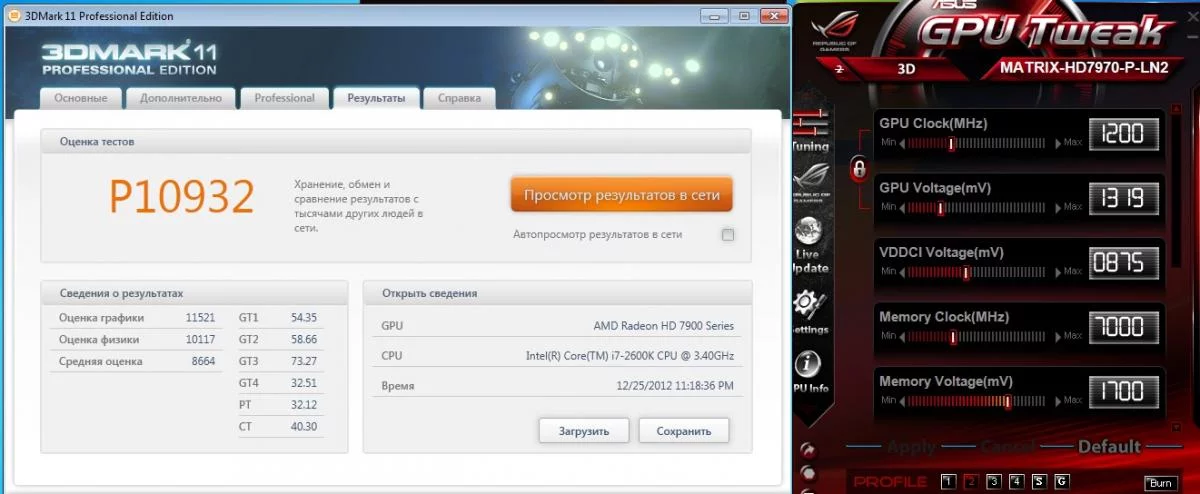Screen dimensions: 1200x494
Task: Click the Burn button
Action: pyautogui.click(x=1159, y=483)
